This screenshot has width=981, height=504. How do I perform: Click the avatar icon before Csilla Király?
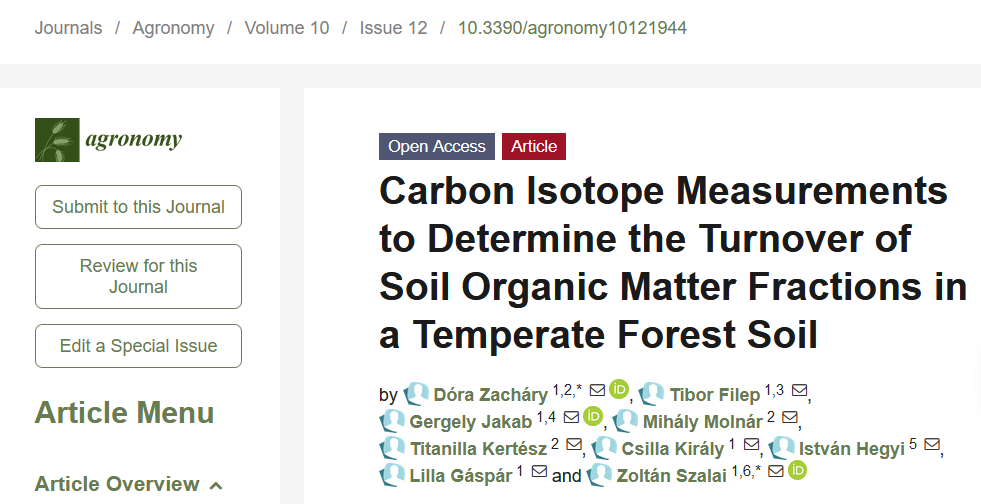click(604, 448)
